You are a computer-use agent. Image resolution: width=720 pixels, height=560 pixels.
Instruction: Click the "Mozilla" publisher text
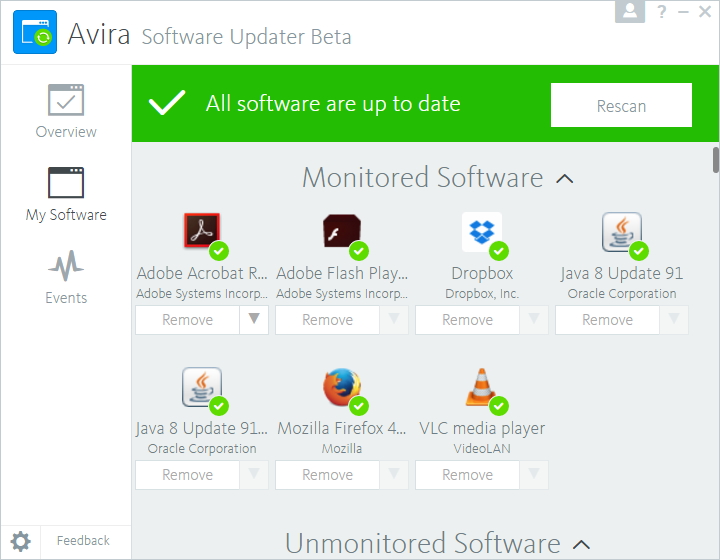[342, 448]
